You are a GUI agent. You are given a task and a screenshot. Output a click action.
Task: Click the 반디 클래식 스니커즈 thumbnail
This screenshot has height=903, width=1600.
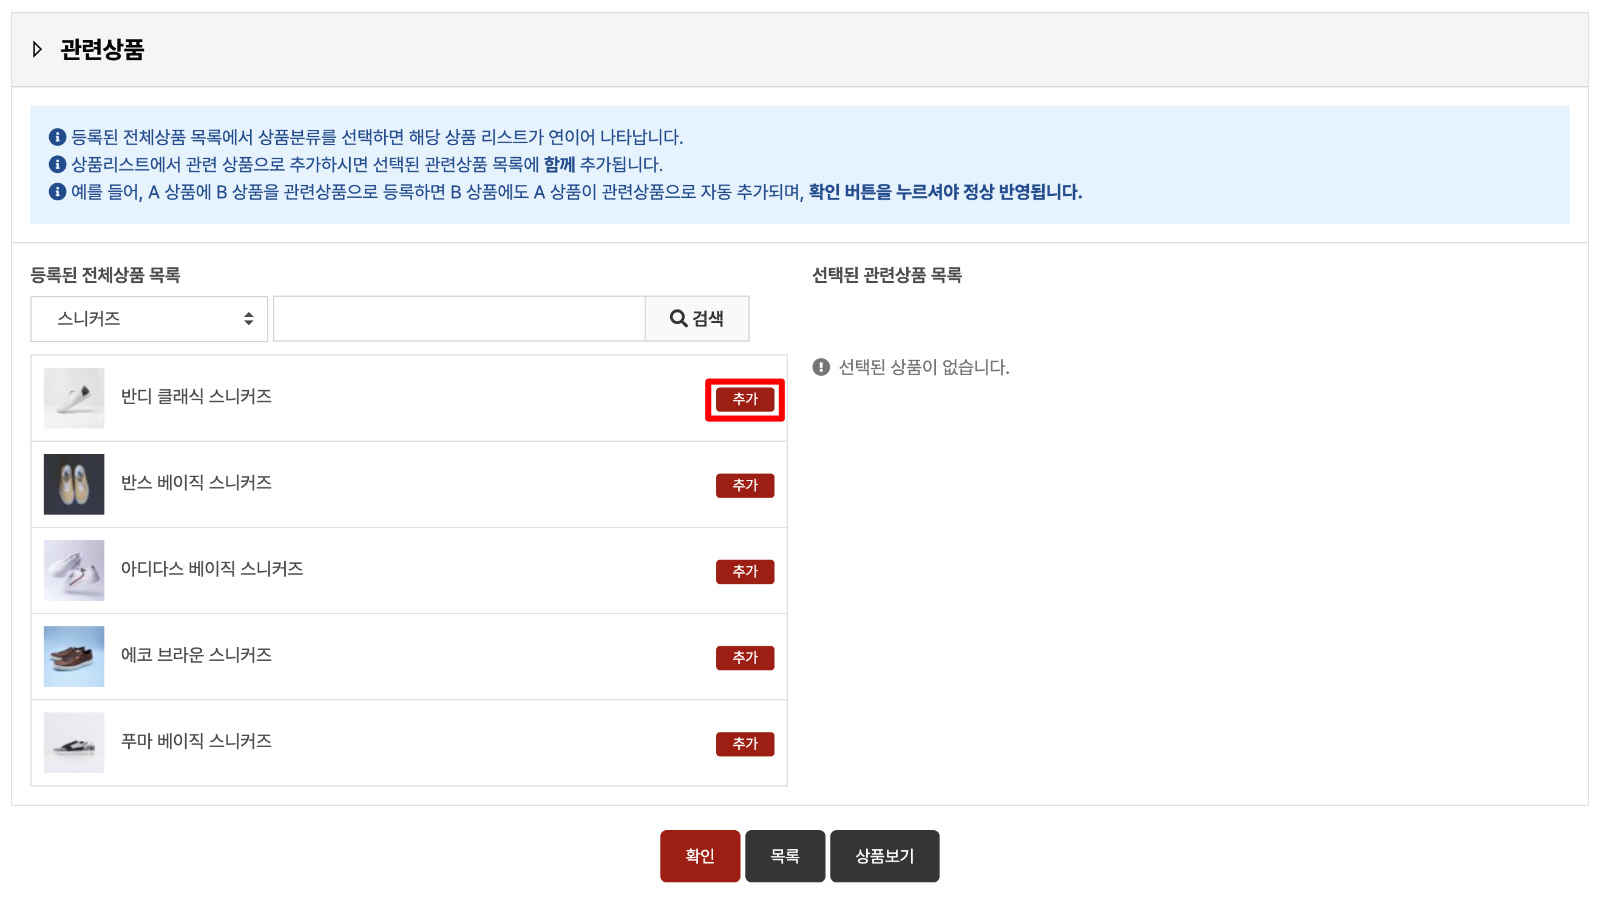point(74,398)
